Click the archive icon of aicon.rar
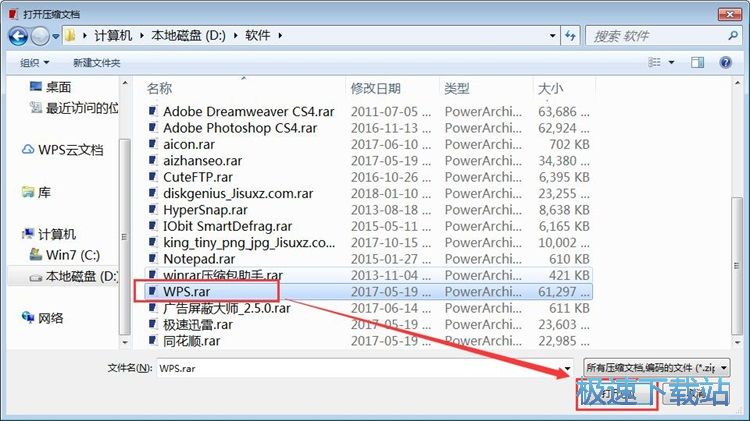The image size is (750, 421). [x=153, y=144]
